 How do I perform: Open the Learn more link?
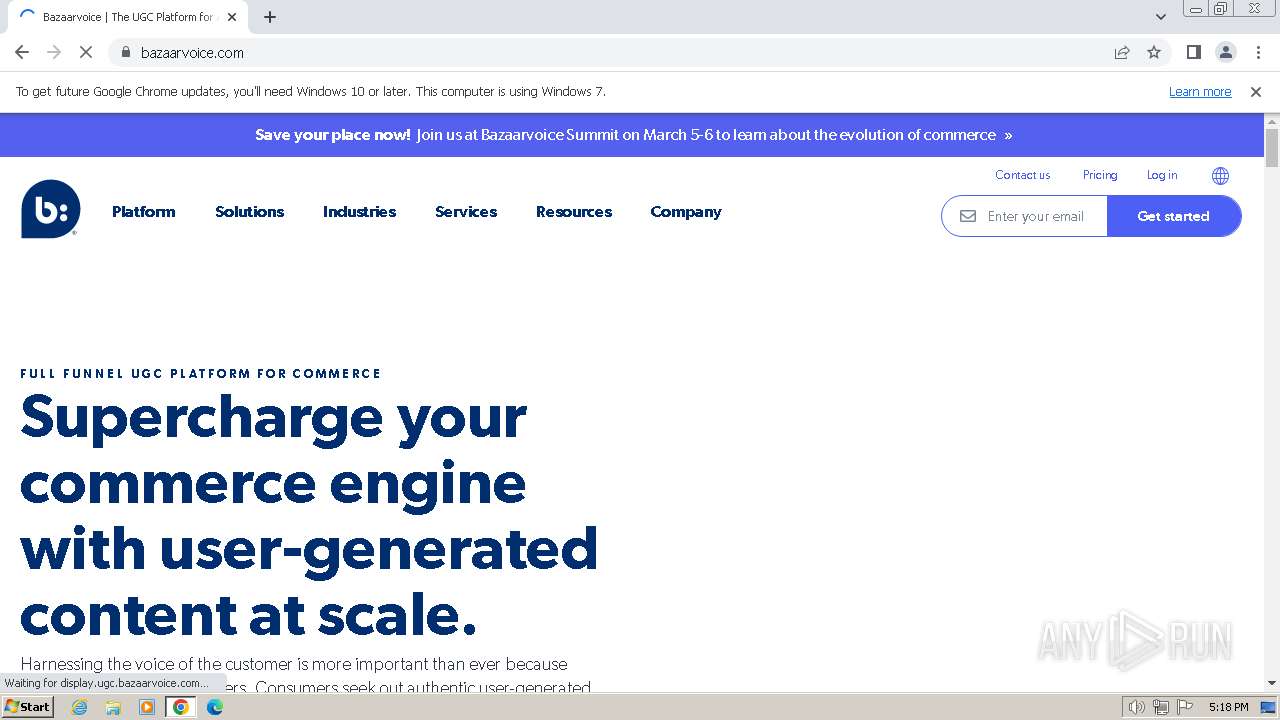pyautogui.click(x=1200, y=92)
